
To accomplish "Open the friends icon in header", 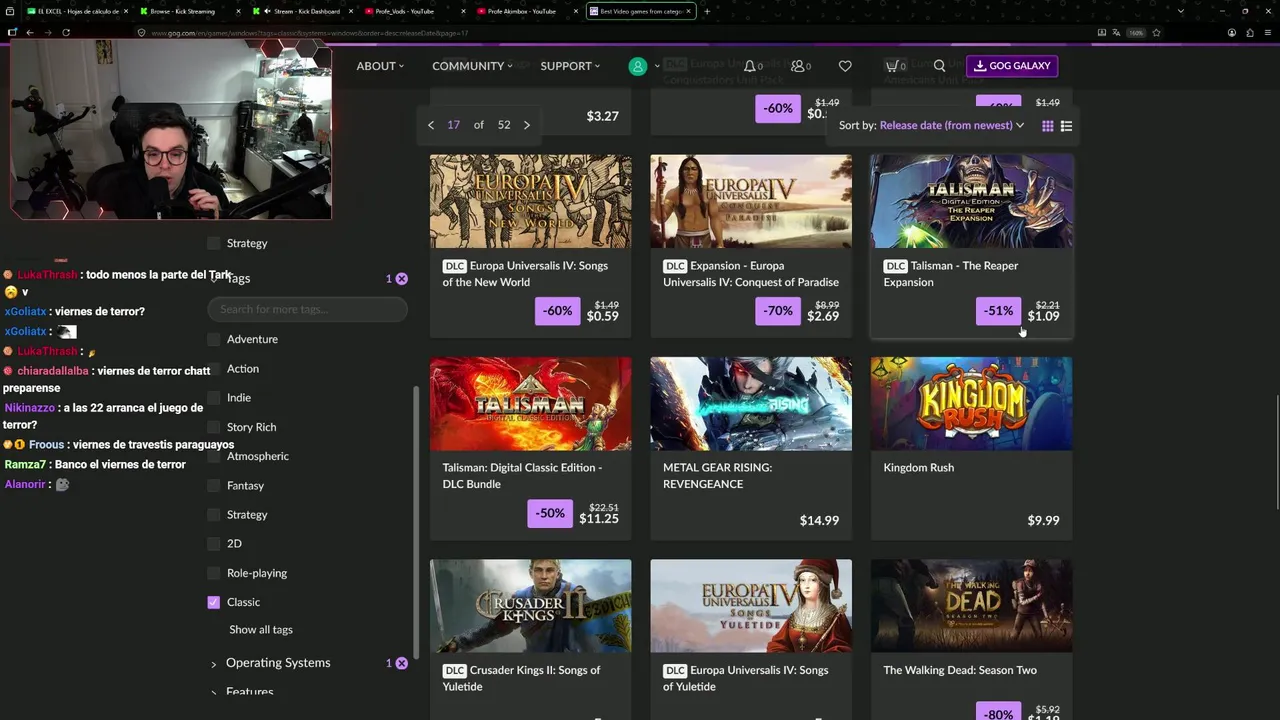I will pyautogui.click(x=798, y=66).
